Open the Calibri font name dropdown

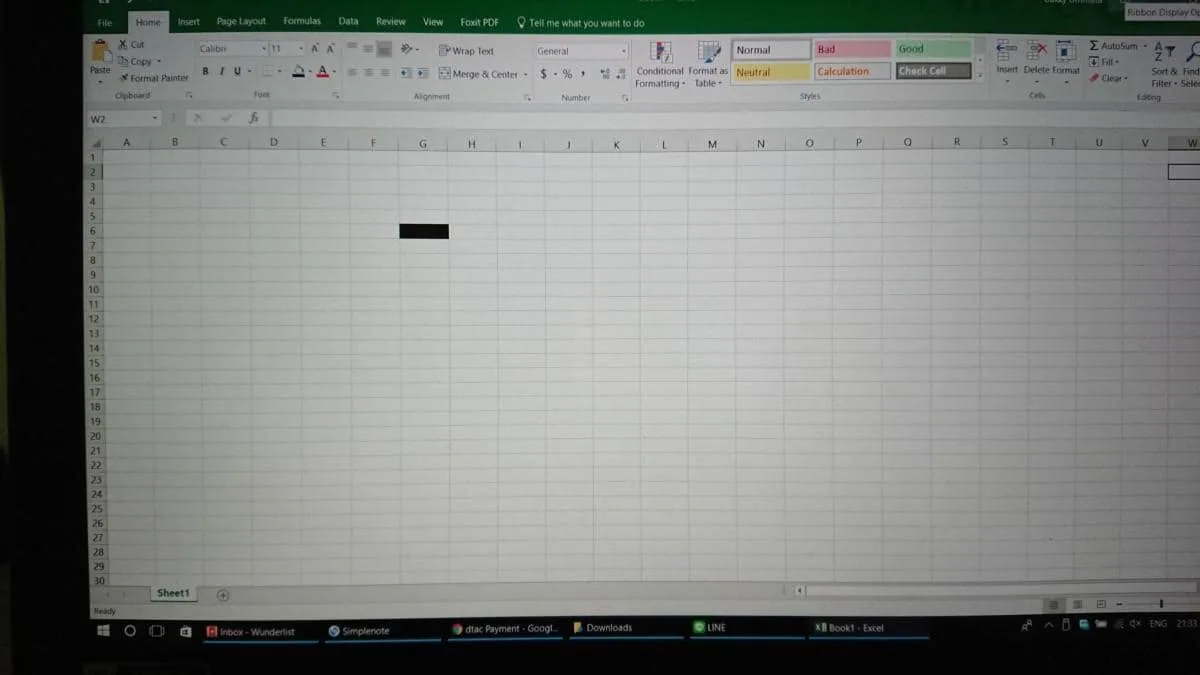coord(264,48)
